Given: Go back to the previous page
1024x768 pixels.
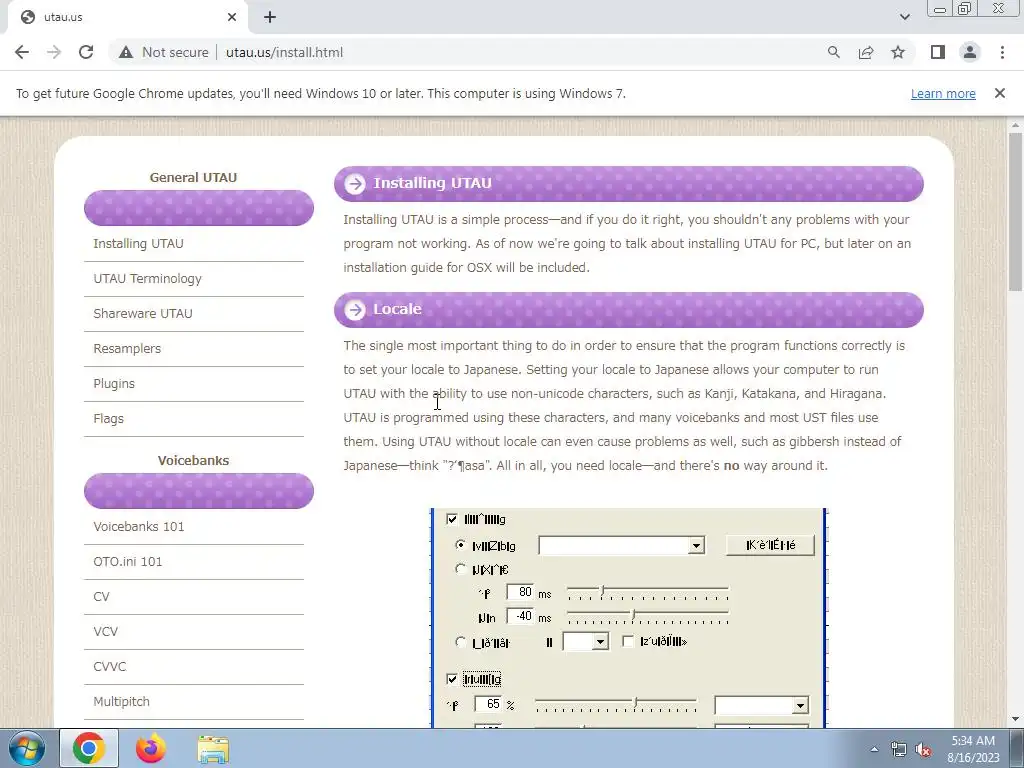Looking at the screenshot, I should point(22,52).
